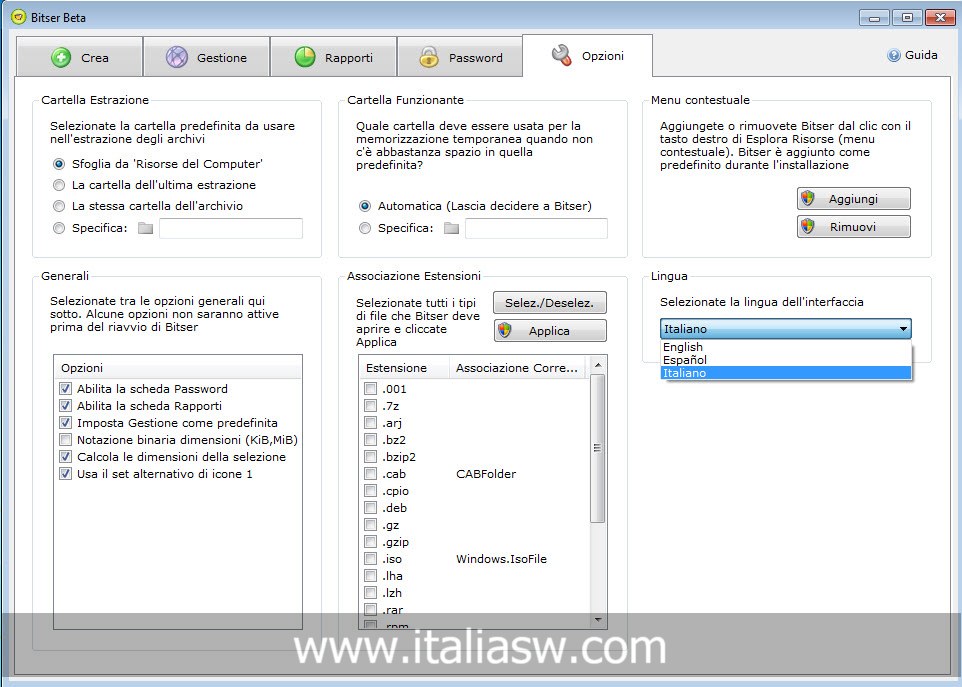Toggle 'Usa il set alternativo di icone 1'
Screen dimensions: 962x687
point(66,474)
